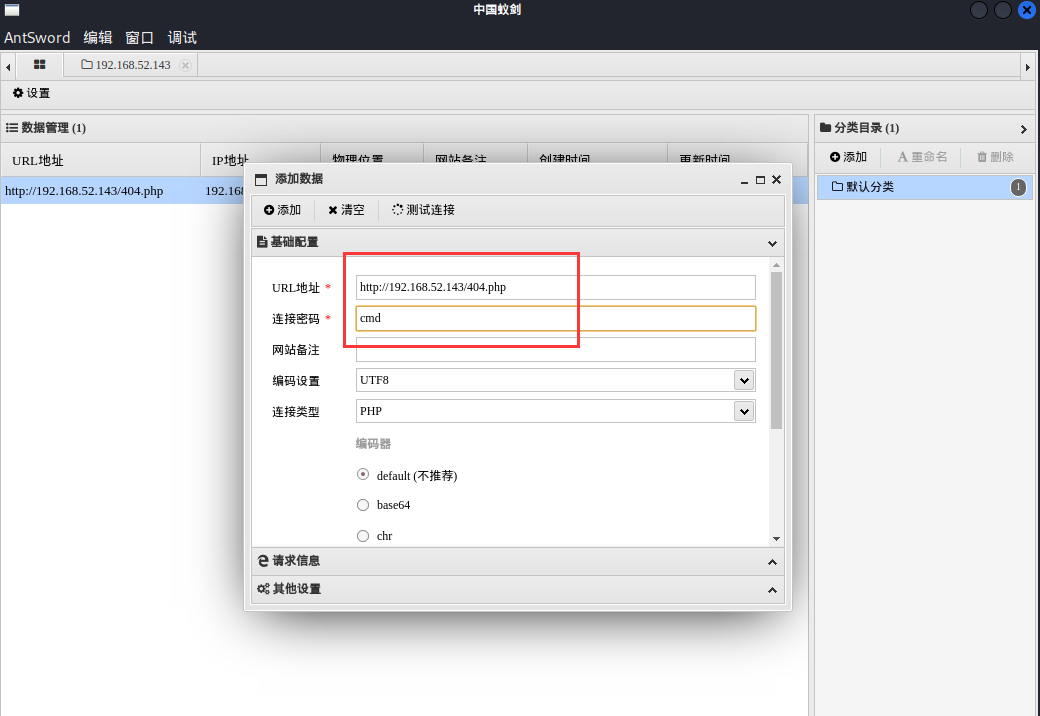Click the 默认分类 count badge
Image resolution: width=1040 pixels, height=716 pixels.
[x=1018, y=187]
